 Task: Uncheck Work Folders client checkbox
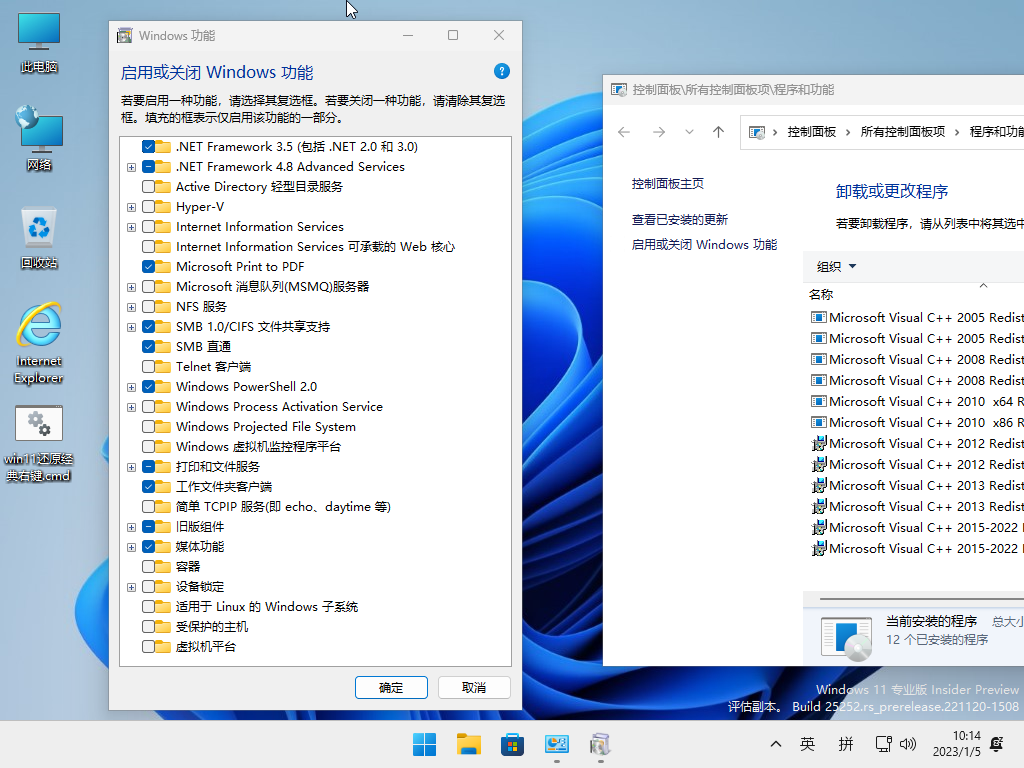[x=148, y=487]
